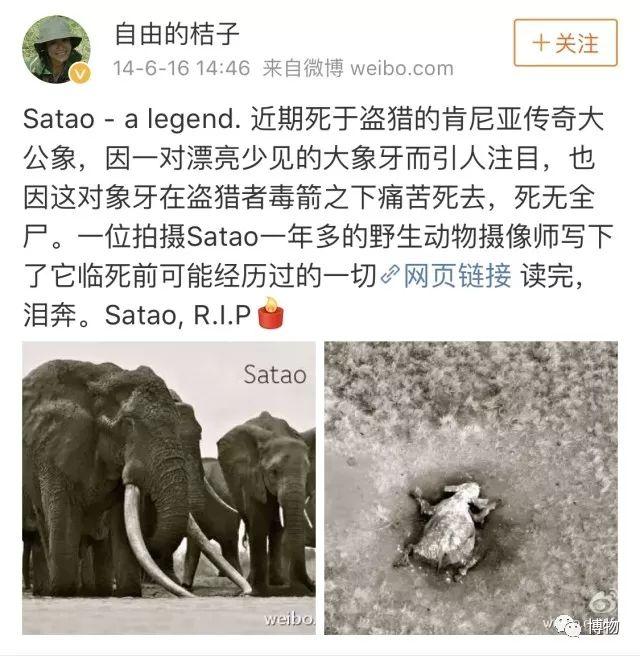The width and height of the screenshot is (640, 656).
Task: Click the red candle emoji after R.I.P
Action: point(271,312)
